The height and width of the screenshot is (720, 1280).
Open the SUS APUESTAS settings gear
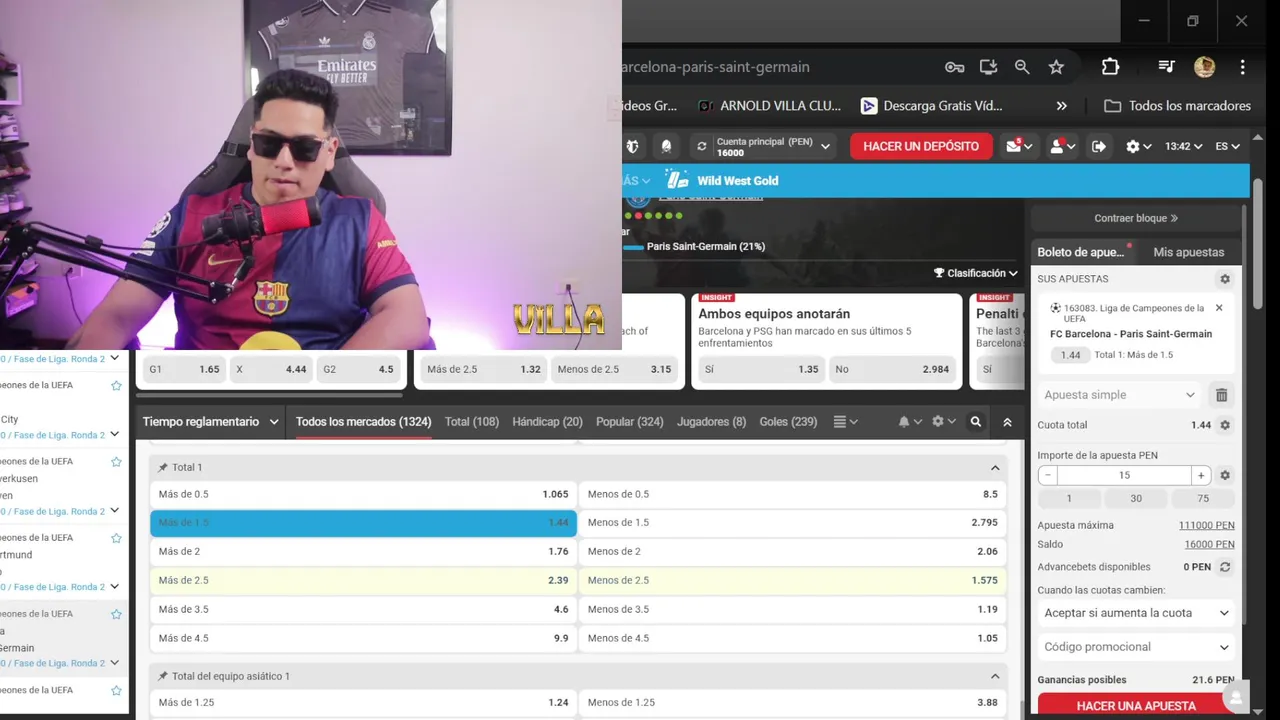[x=1225, y=279]
